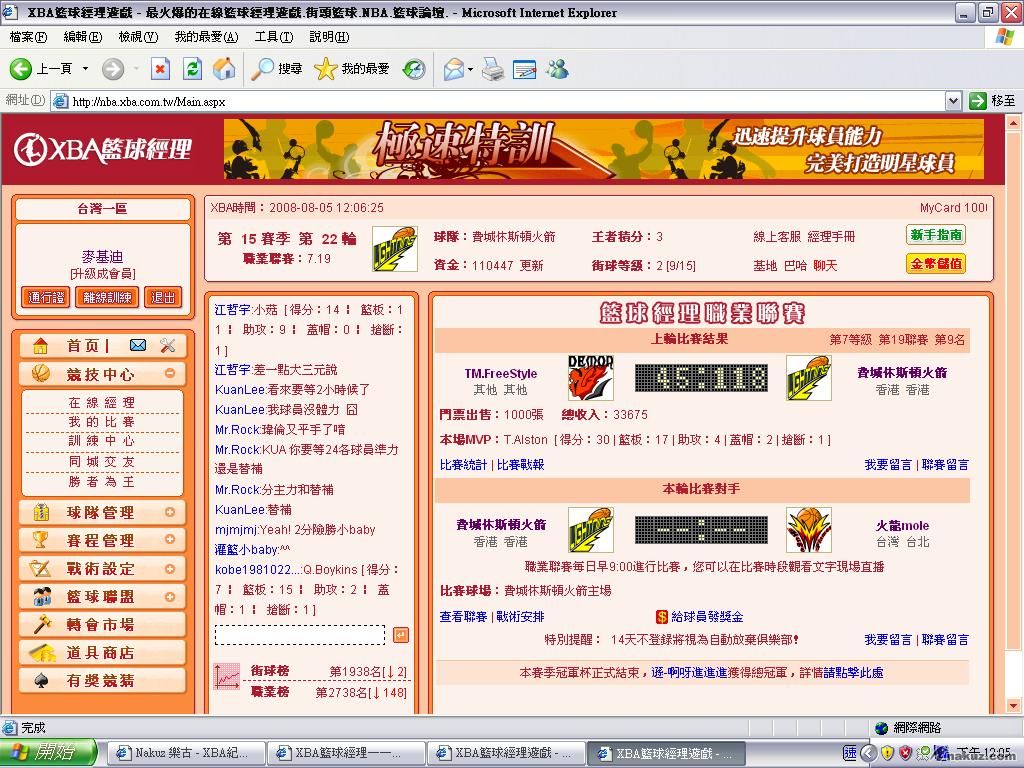The image size is (1024, 768).
Task: Click the orange chat send button
Action: pyautogui.click(x=400, y=635)
